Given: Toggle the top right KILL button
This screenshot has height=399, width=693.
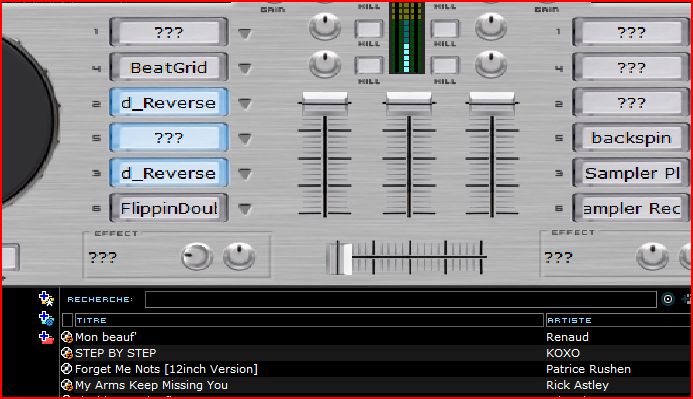Looking at the screenshot, I should 445,30.
